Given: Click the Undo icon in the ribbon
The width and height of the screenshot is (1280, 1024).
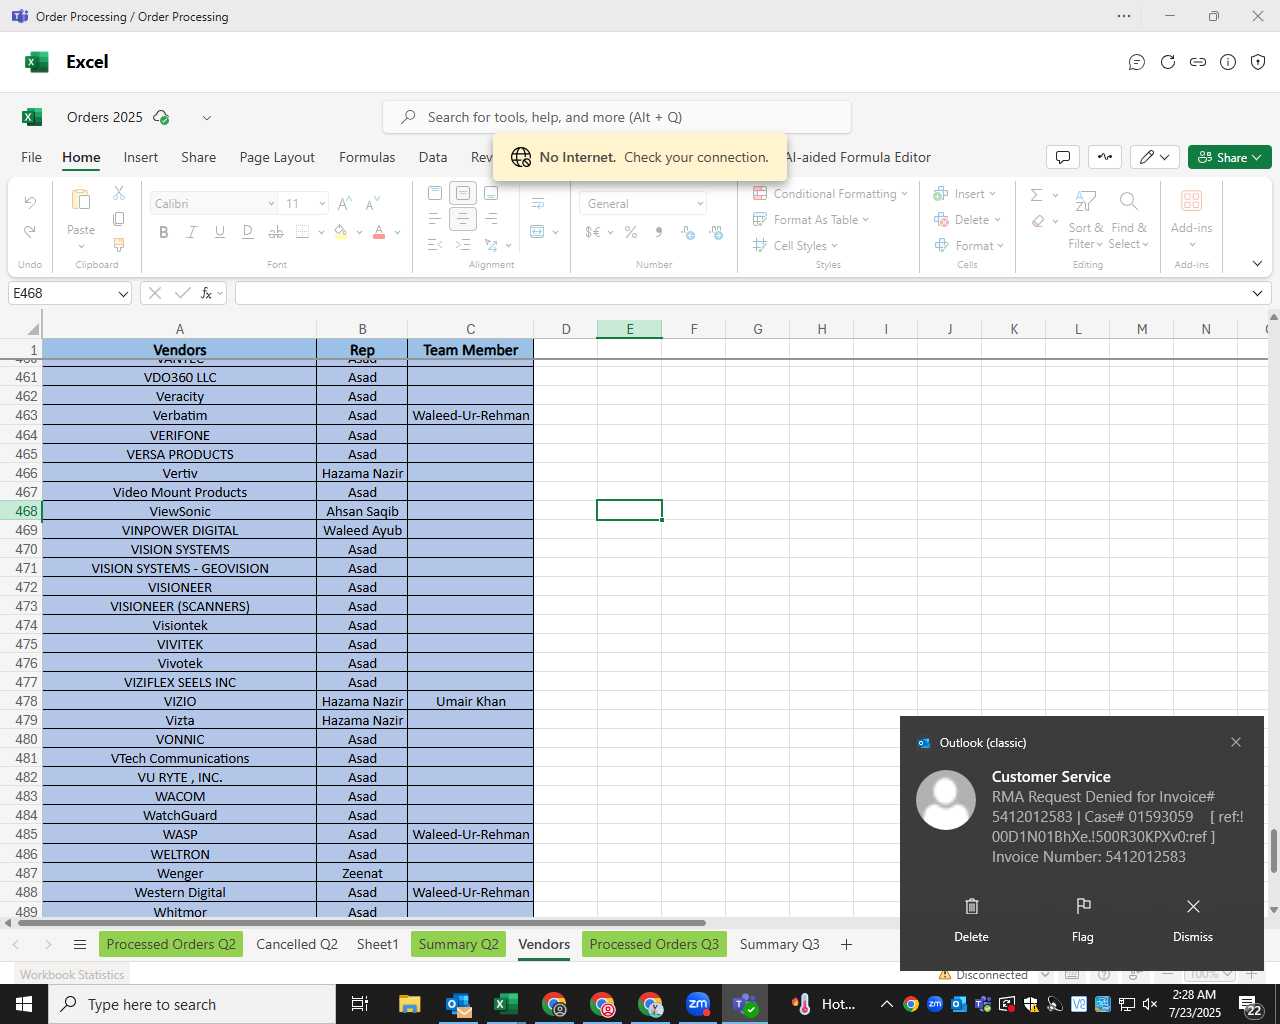Looking at the screenshot, I should 30,203.
